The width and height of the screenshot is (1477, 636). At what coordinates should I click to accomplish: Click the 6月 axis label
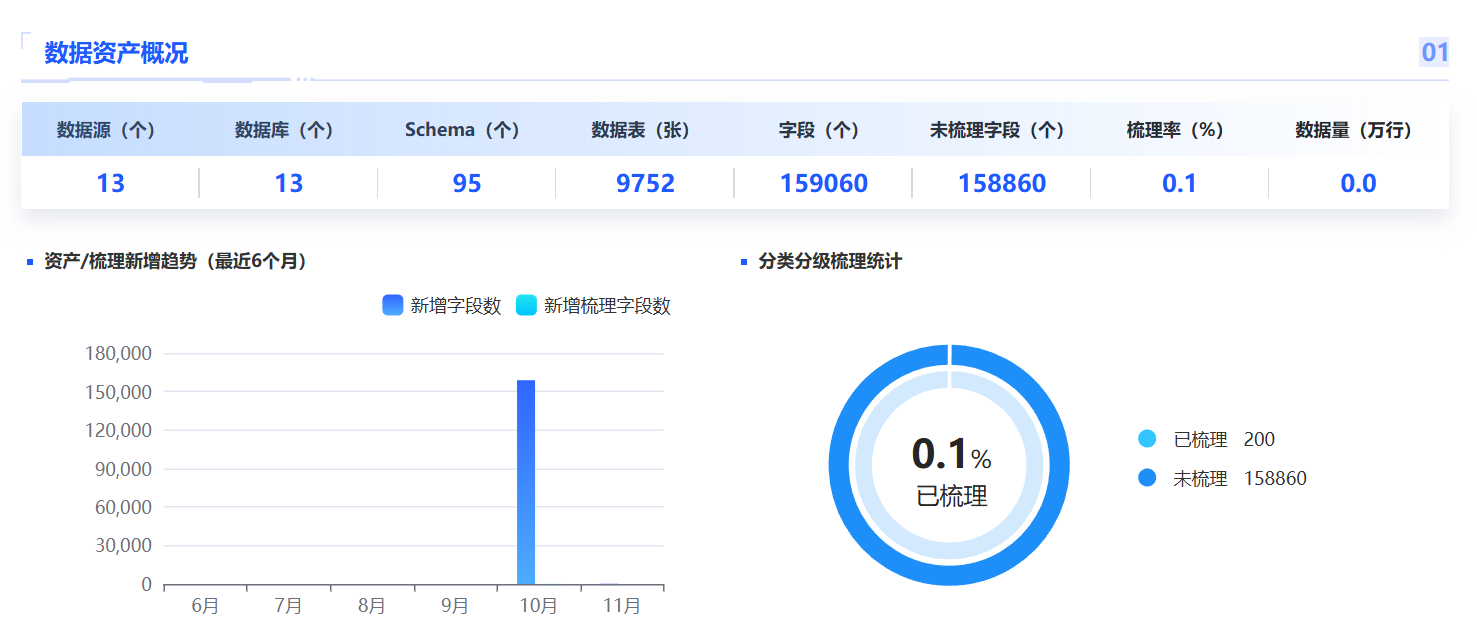pos(205,606)
